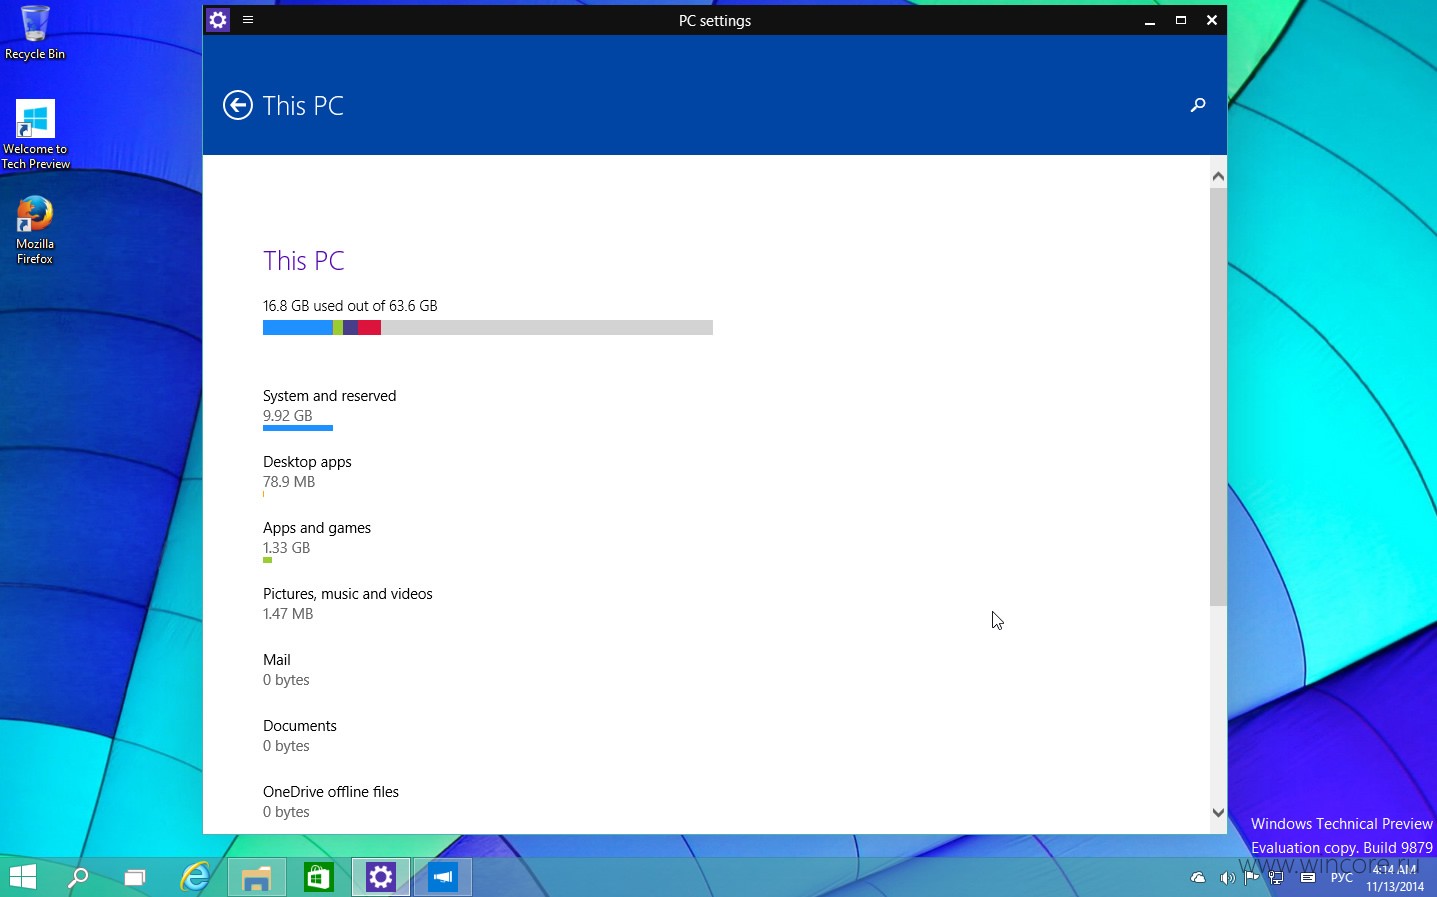
Task: Click the red segment of the storage bar
Action: coord(369,328)
